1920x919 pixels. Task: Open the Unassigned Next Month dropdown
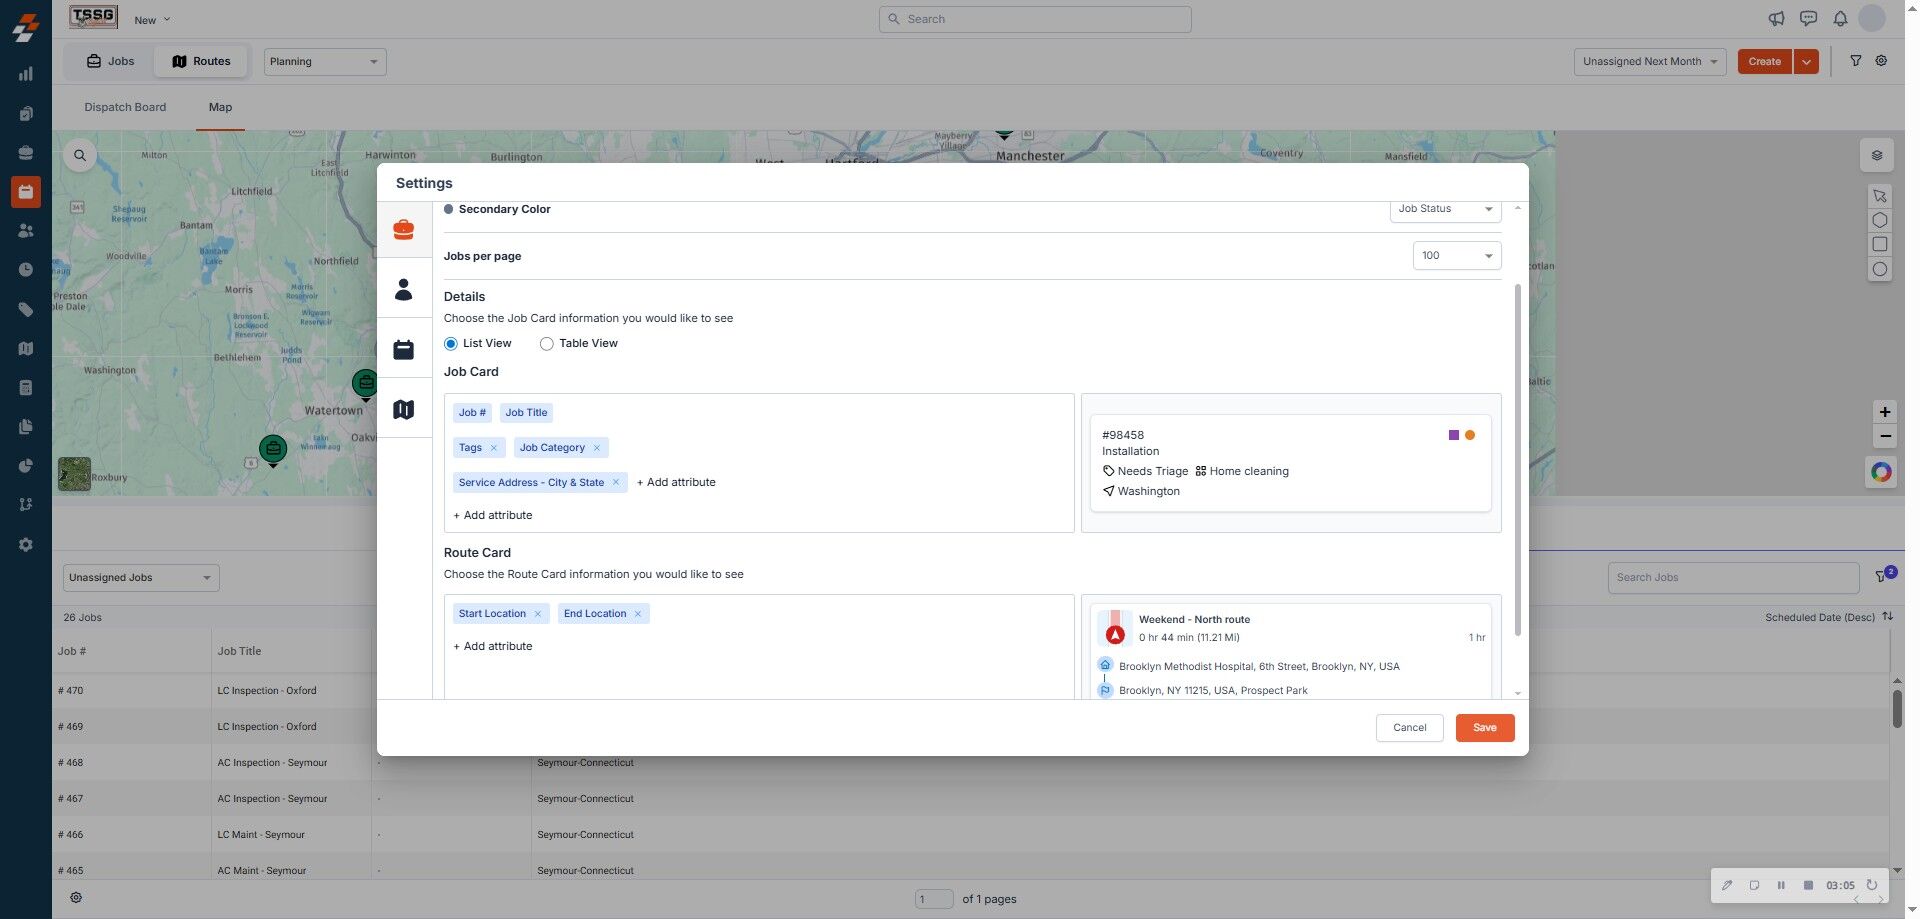coord(1650,62)
